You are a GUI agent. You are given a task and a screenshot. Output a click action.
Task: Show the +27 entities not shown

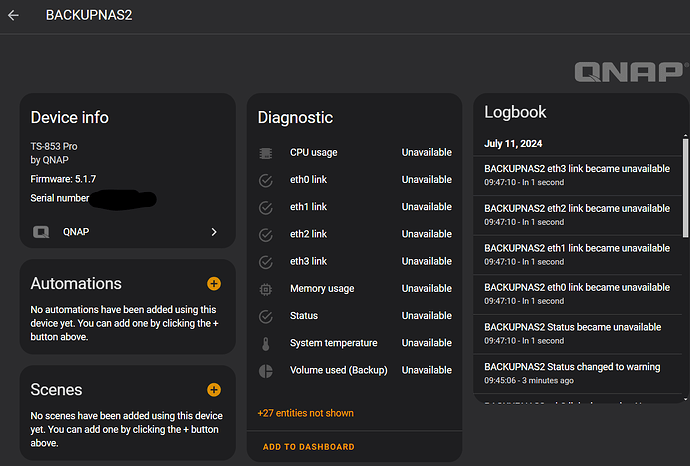click(x=305, y=413)
